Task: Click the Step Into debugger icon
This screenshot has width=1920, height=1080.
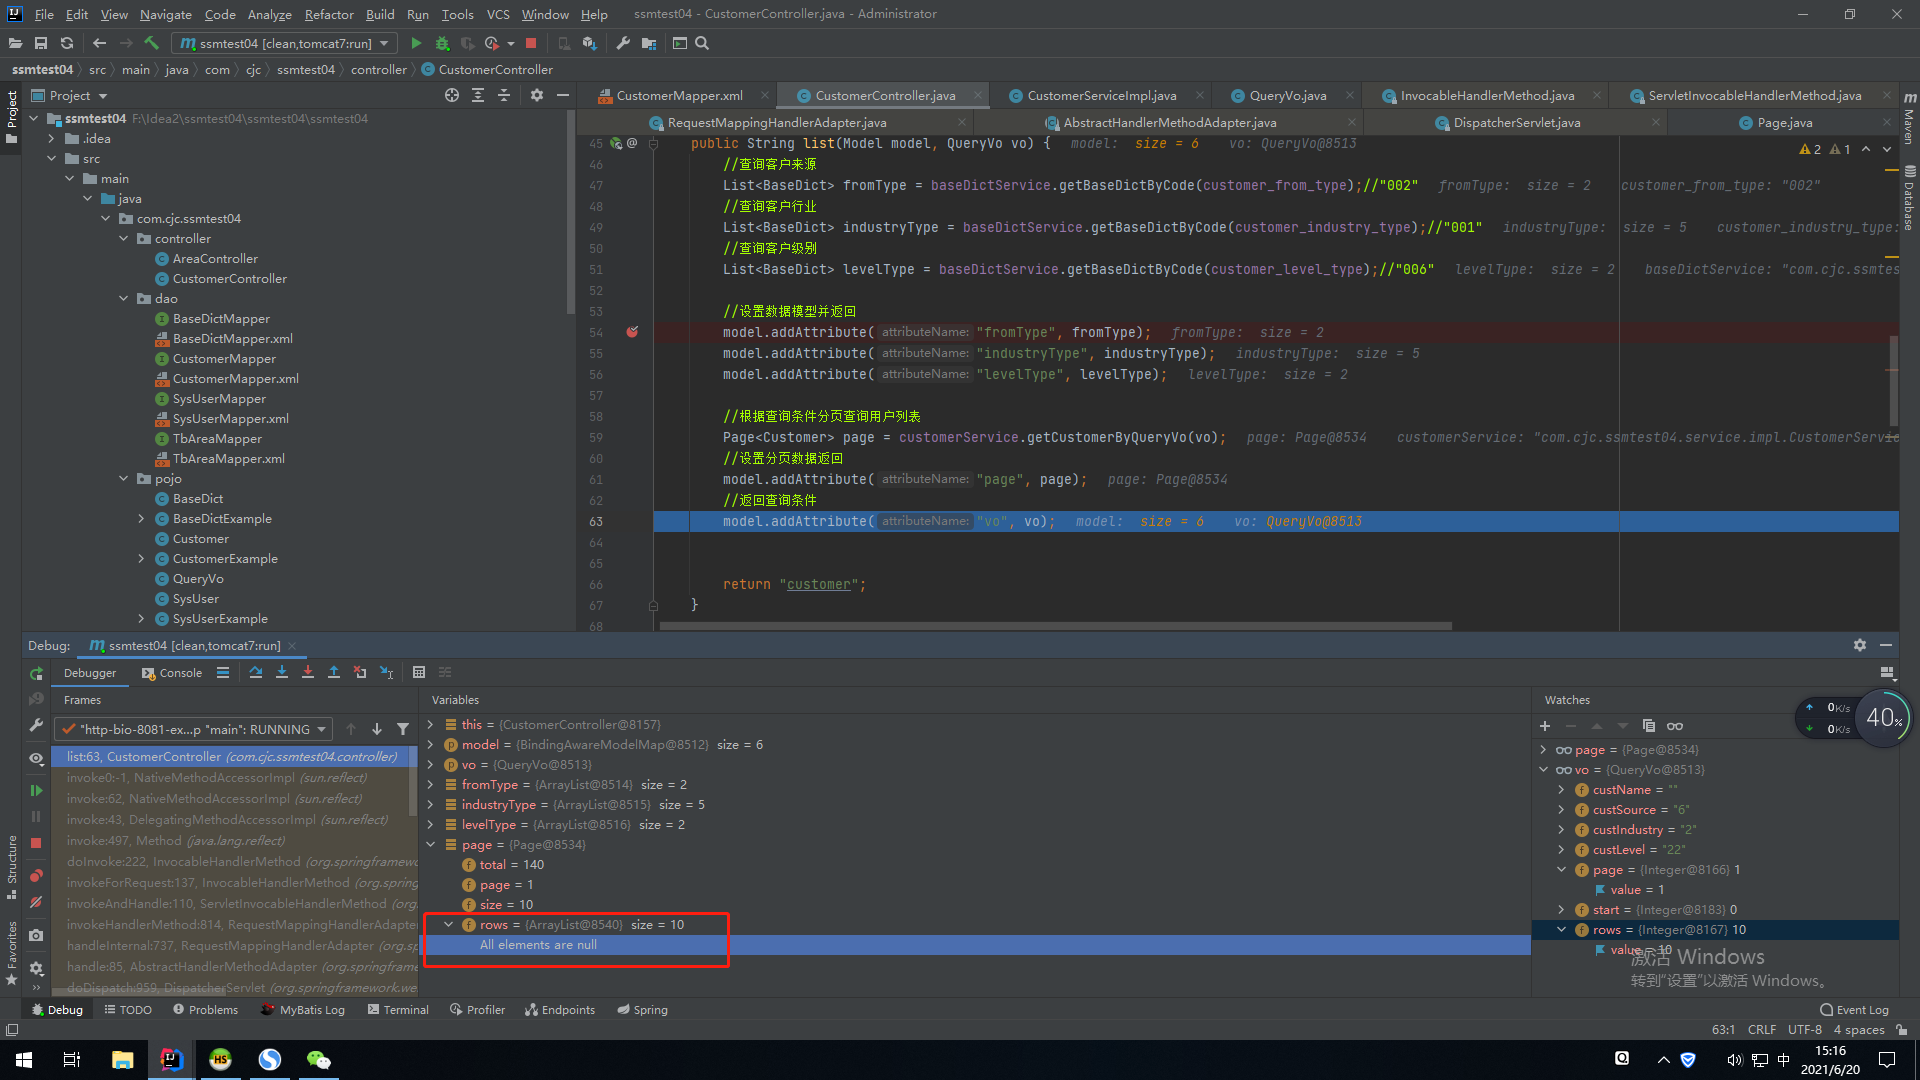Action: [x=282, y=673]
